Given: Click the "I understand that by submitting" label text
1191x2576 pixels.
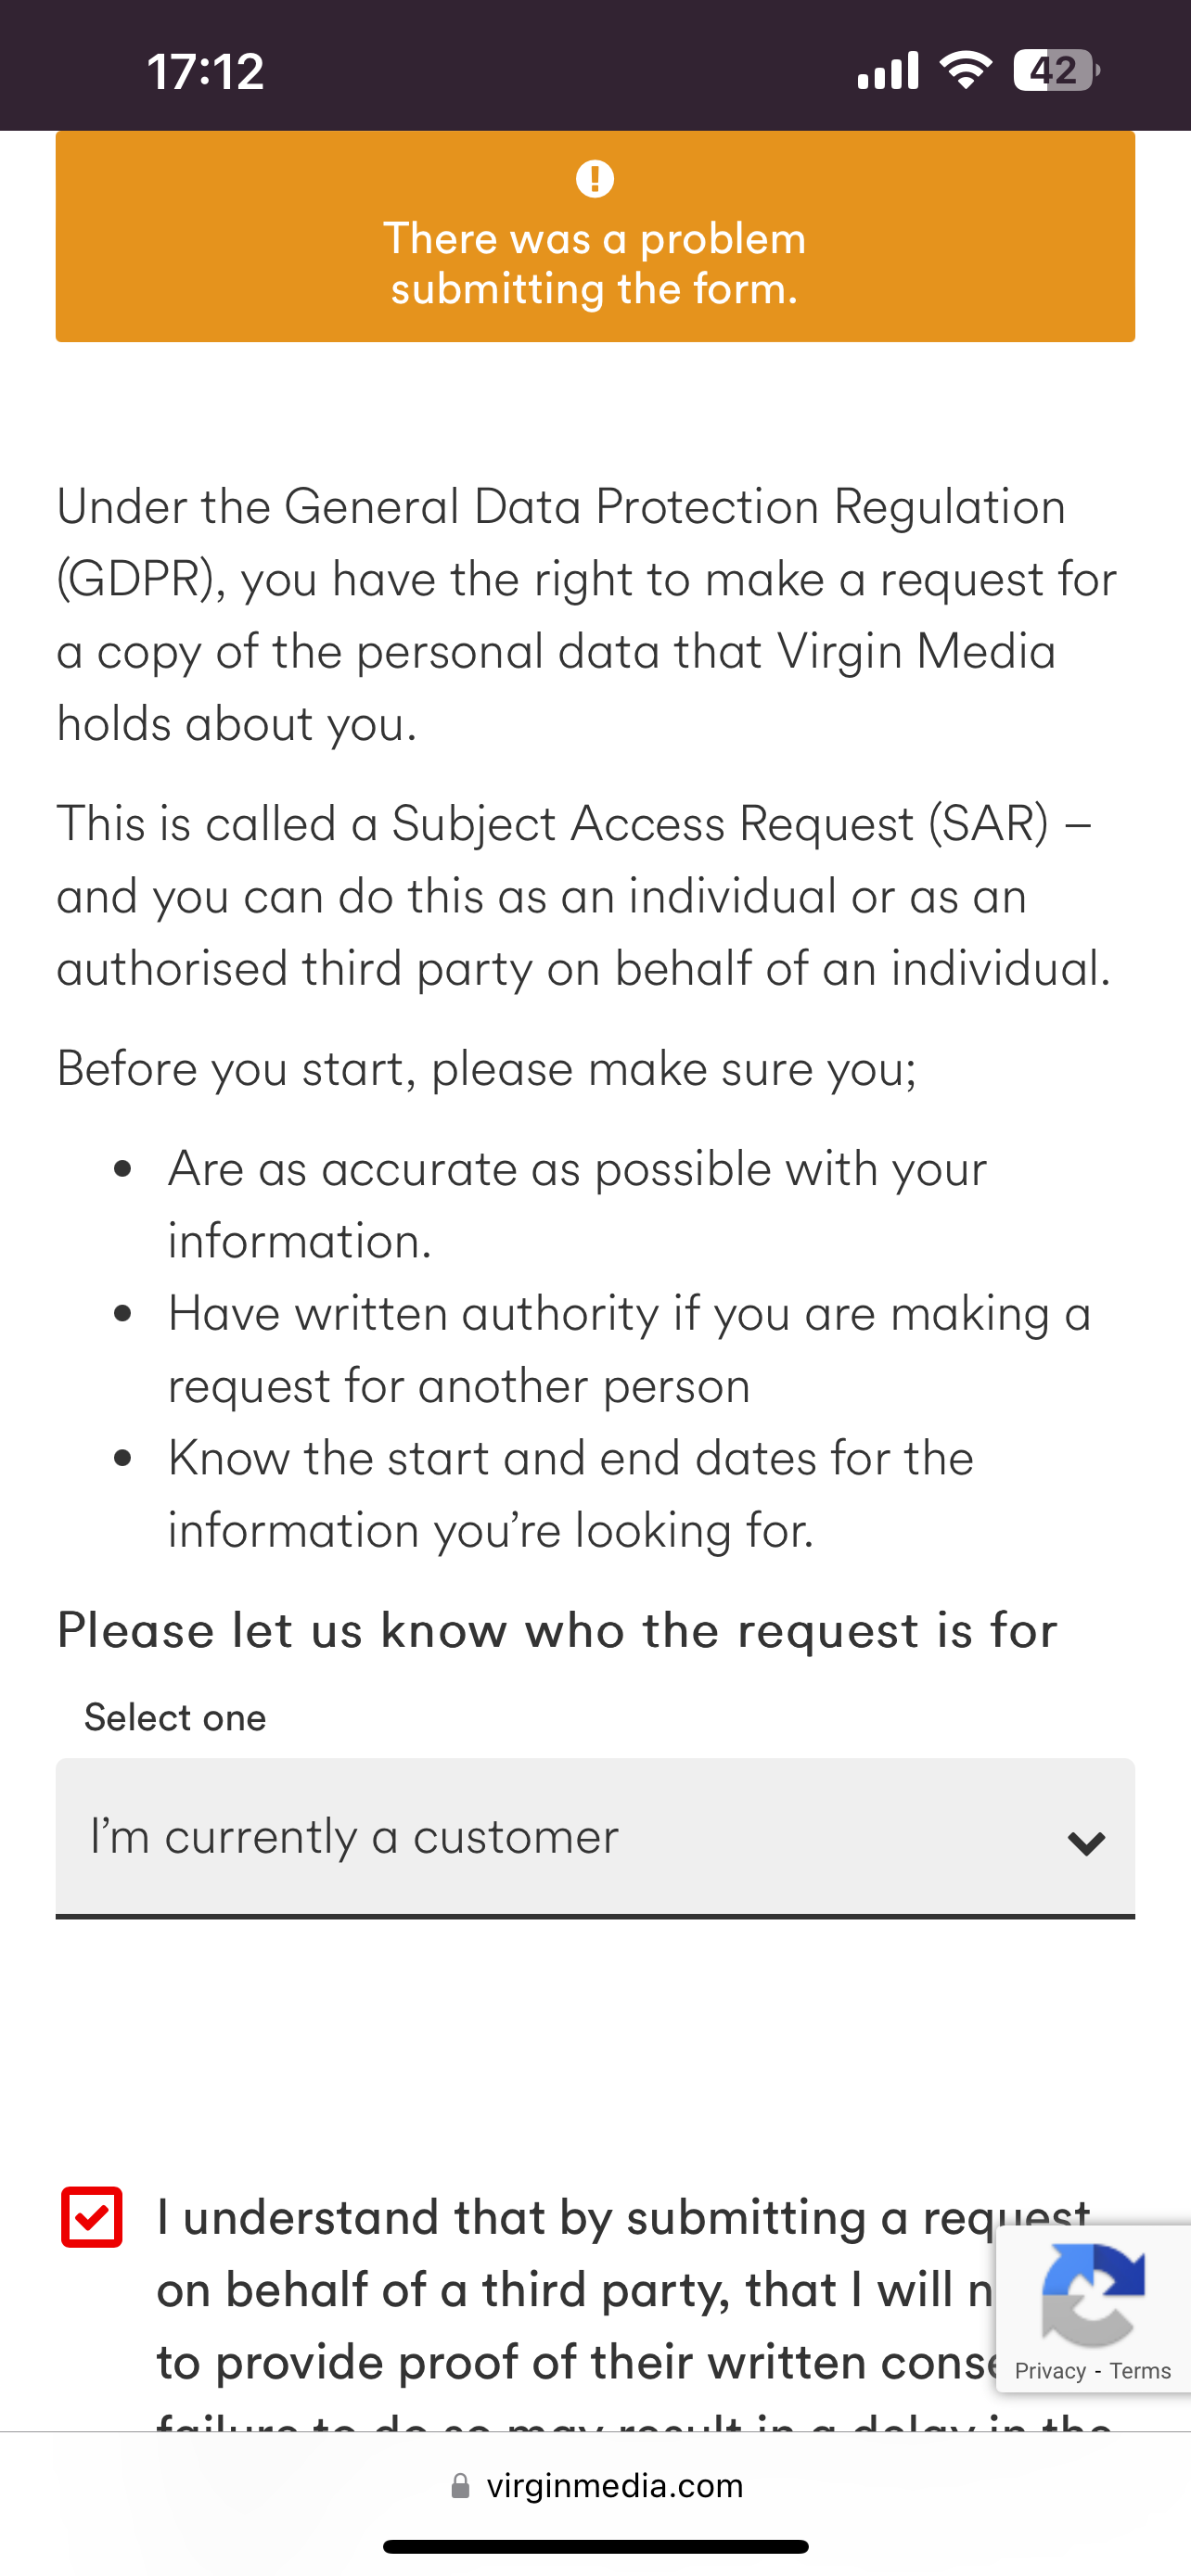Looking at the screenshot, I should 570,2290.
